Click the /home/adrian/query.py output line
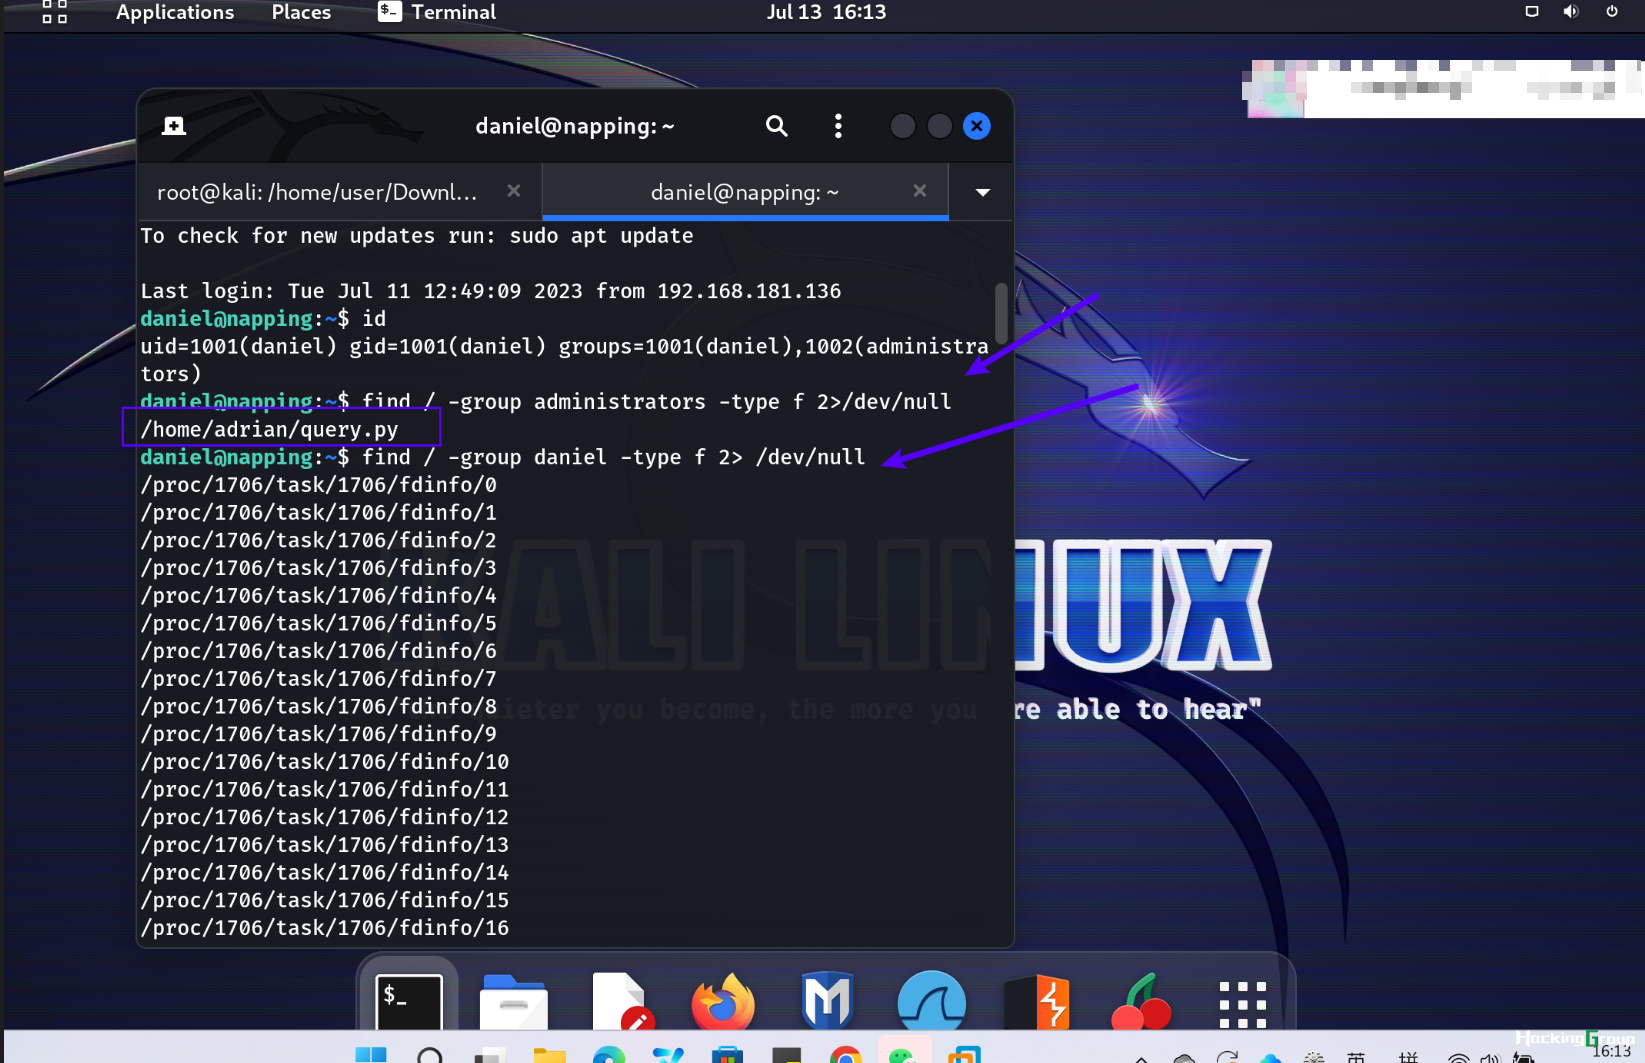1645x1063 pixels. pyautogui.click(x=270, y=430)
